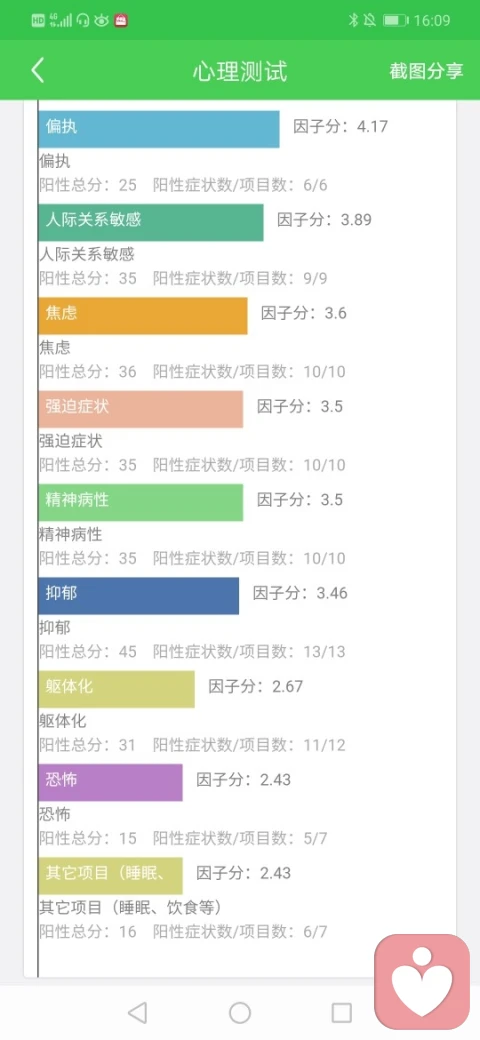Viewport: 480px width, 1040px height.
Task: Tap the recent apps square button
Action: (341, 1013)
